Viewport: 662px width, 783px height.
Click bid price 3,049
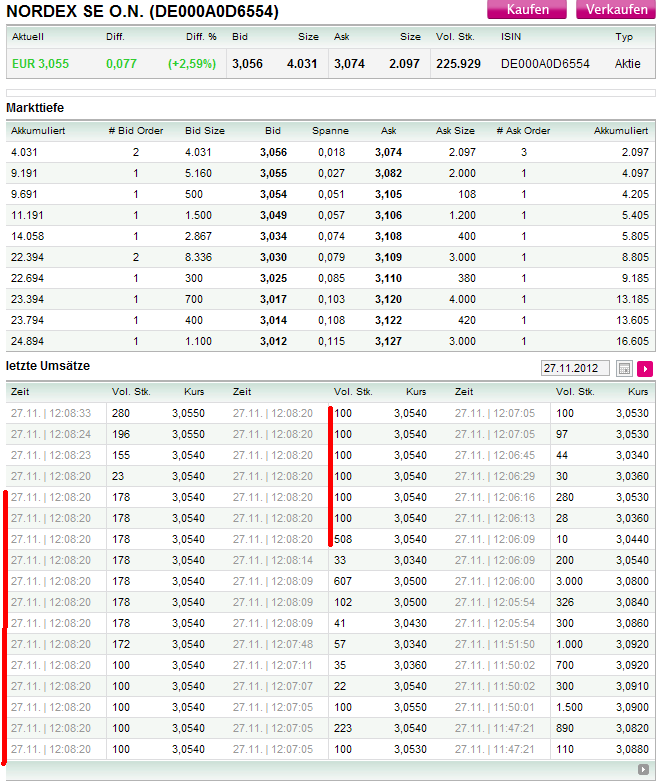point(273,215)
